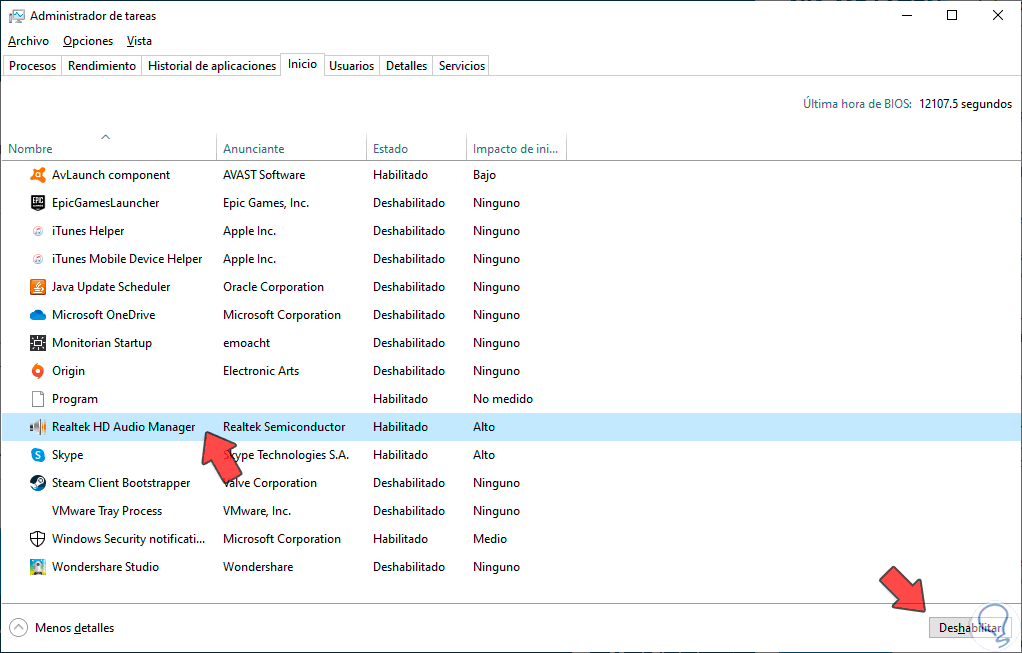Click the Monitorian Startup icon
The height and width of the screenshot is (653, 1022).
(x=38, y=343)
